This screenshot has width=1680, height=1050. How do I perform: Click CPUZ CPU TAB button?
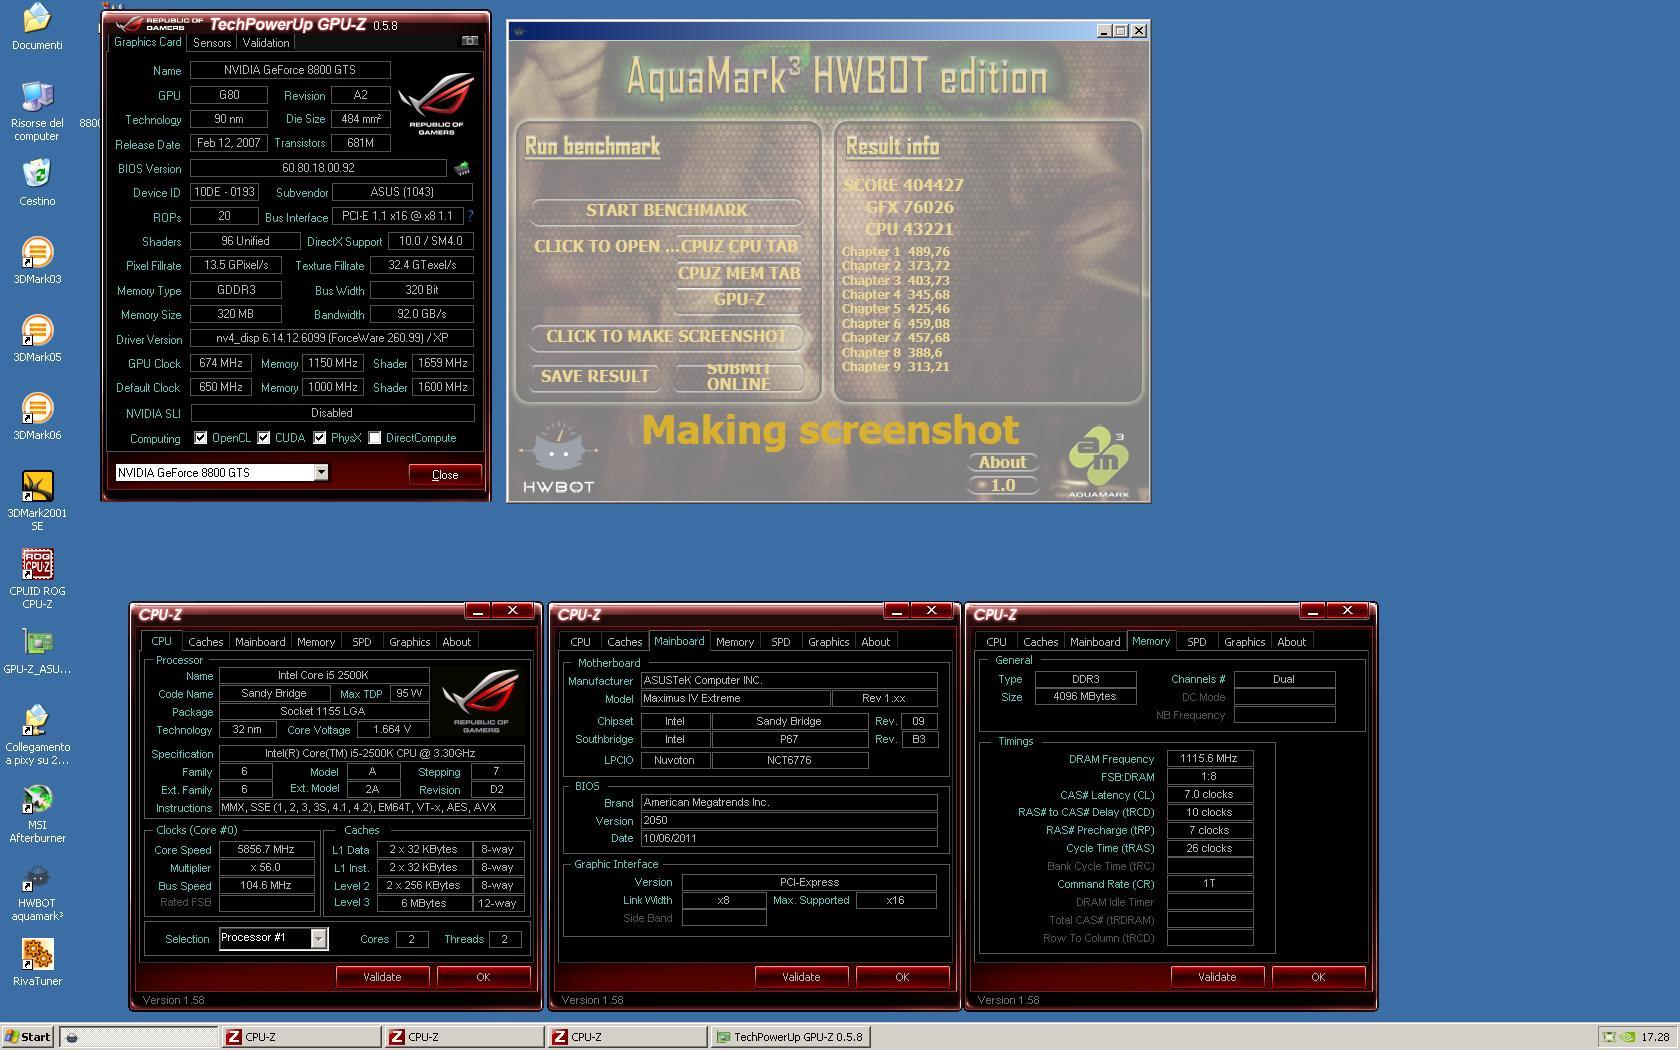(739, 246)
